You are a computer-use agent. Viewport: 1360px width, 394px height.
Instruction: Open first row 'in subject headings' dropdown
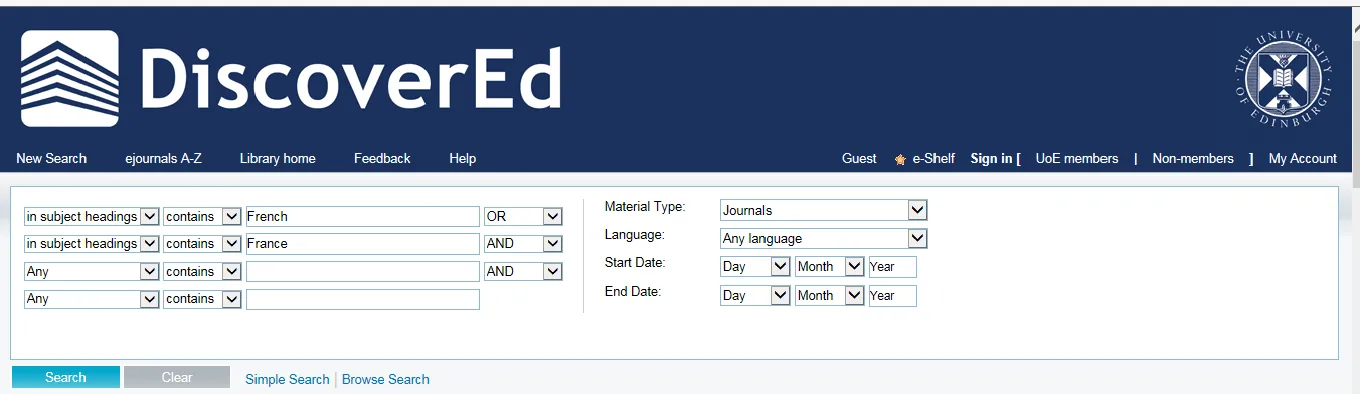point(92,216)
